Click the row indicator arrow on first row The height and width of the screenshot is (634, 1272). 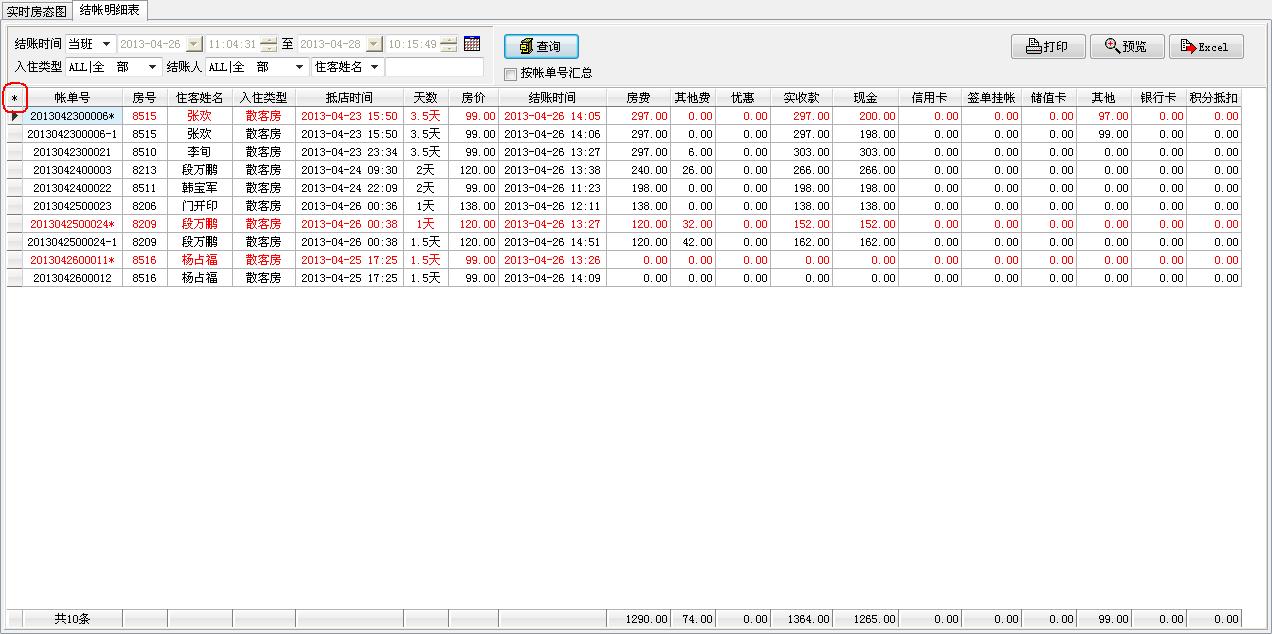14,116
